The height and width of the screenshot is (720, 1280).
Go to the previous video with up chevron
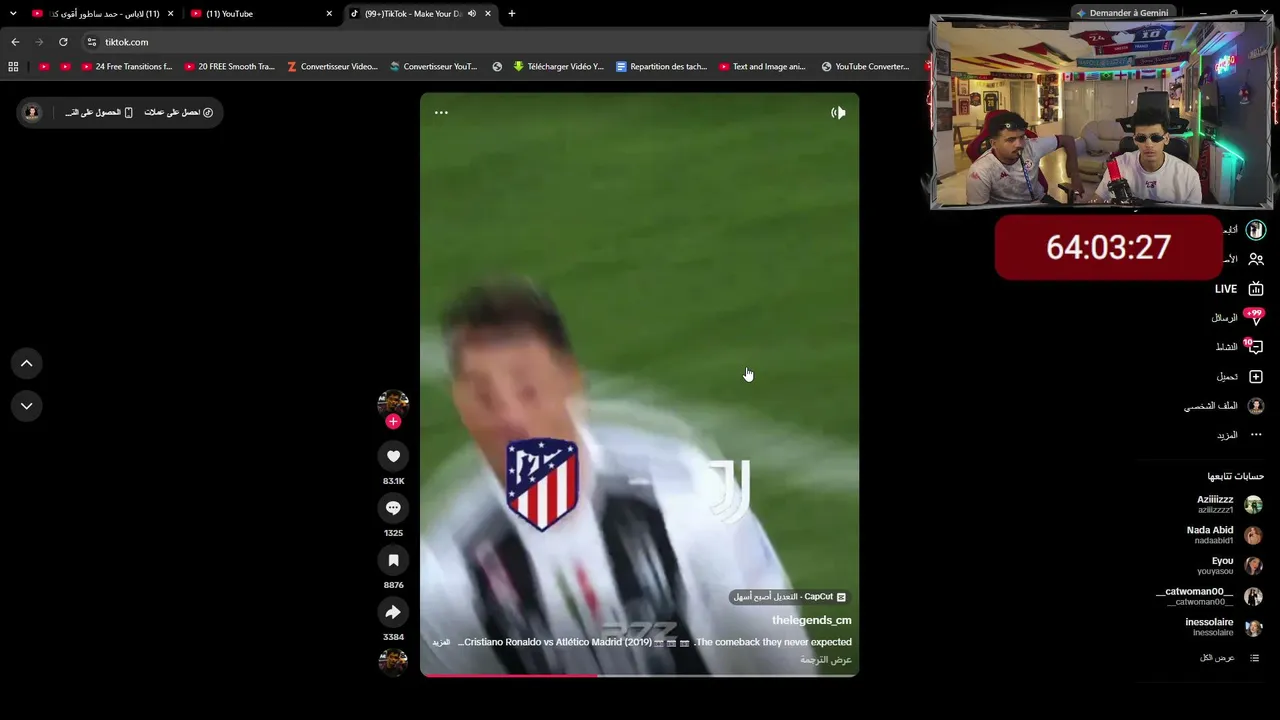[27, 364]
